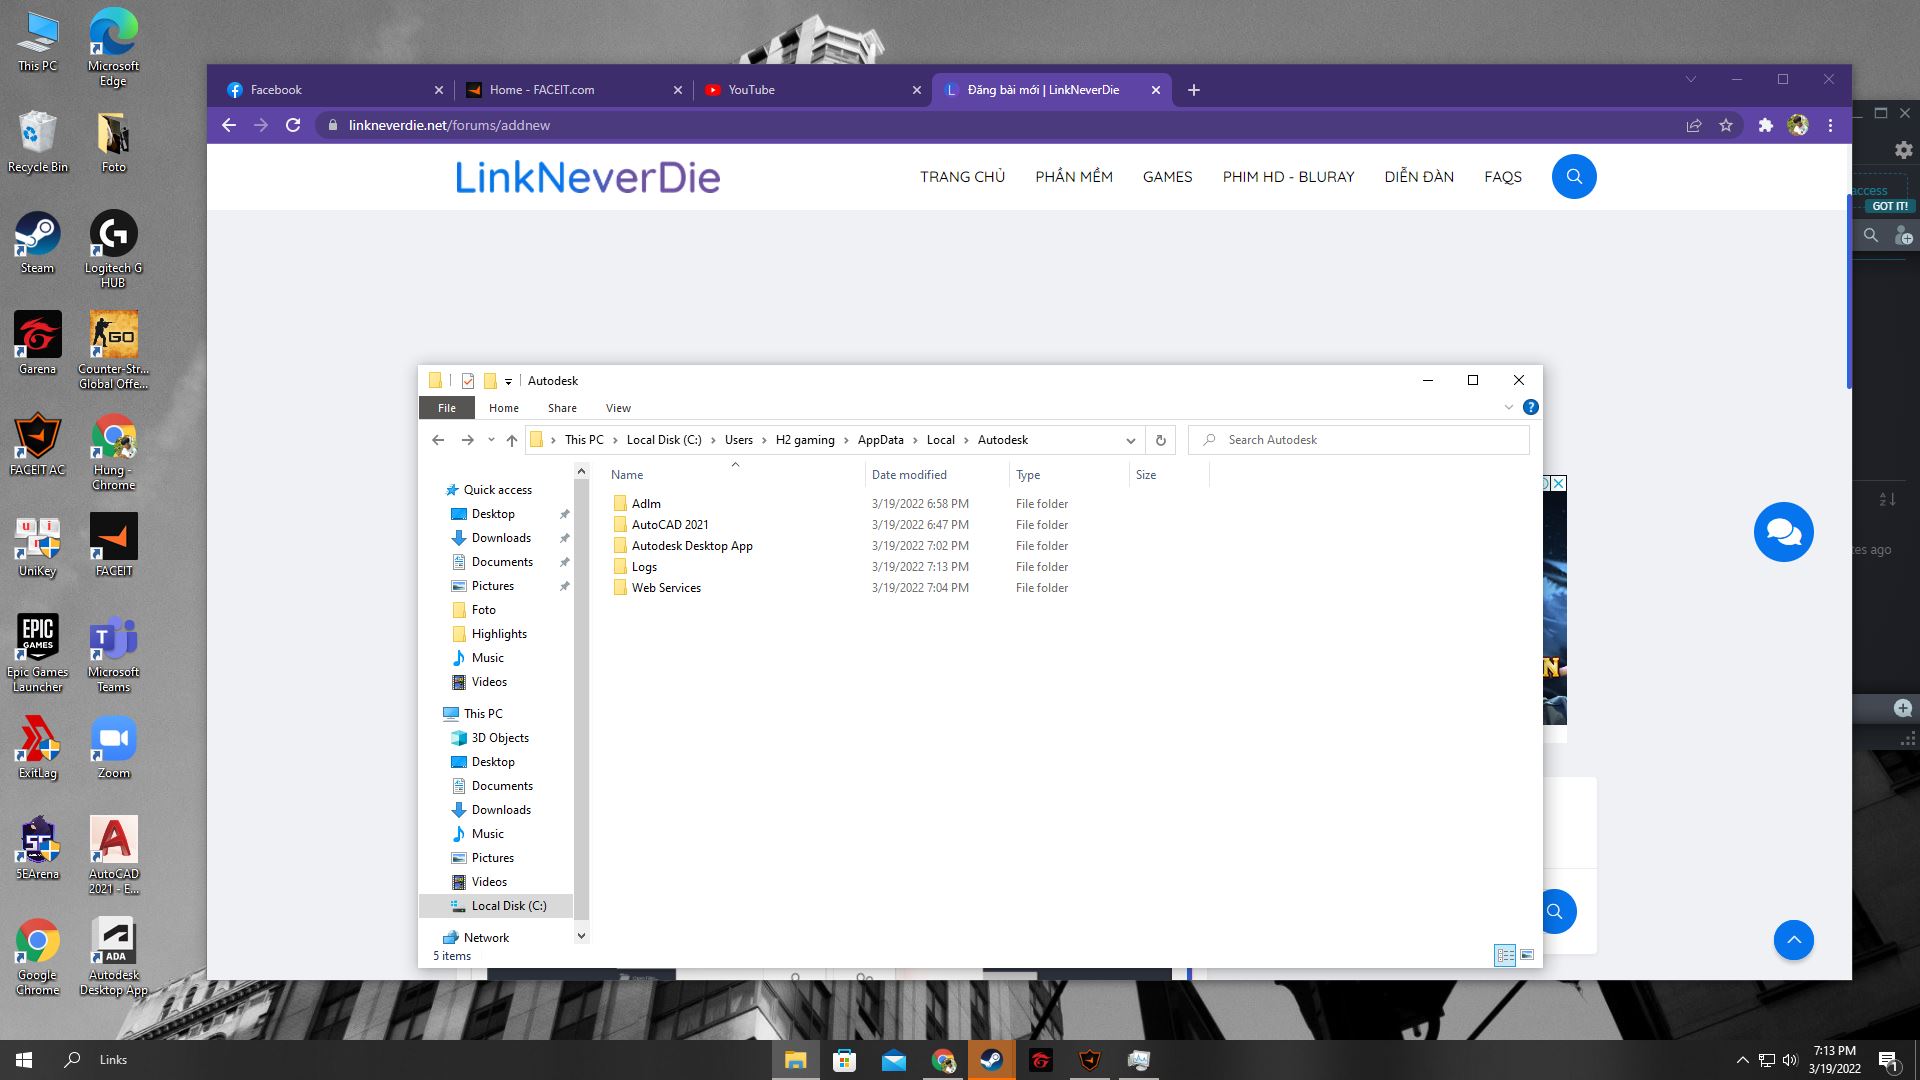Viewport: 1920px width, 1080px height.
Task: Go up one folder level
Action: pyautogui.click(x=512, y=440)
